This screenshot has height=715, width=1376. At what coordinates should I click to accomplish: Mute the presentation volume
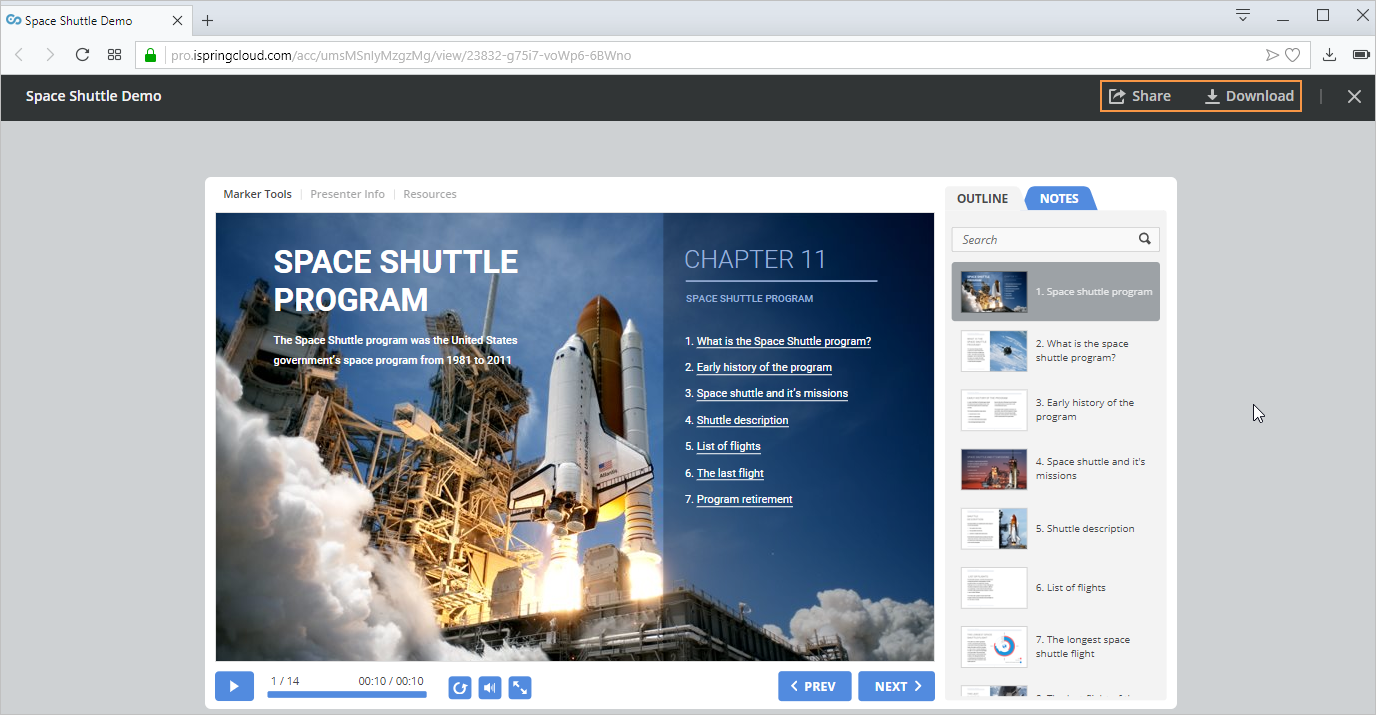pyautogui.click(x=490, y=687)
